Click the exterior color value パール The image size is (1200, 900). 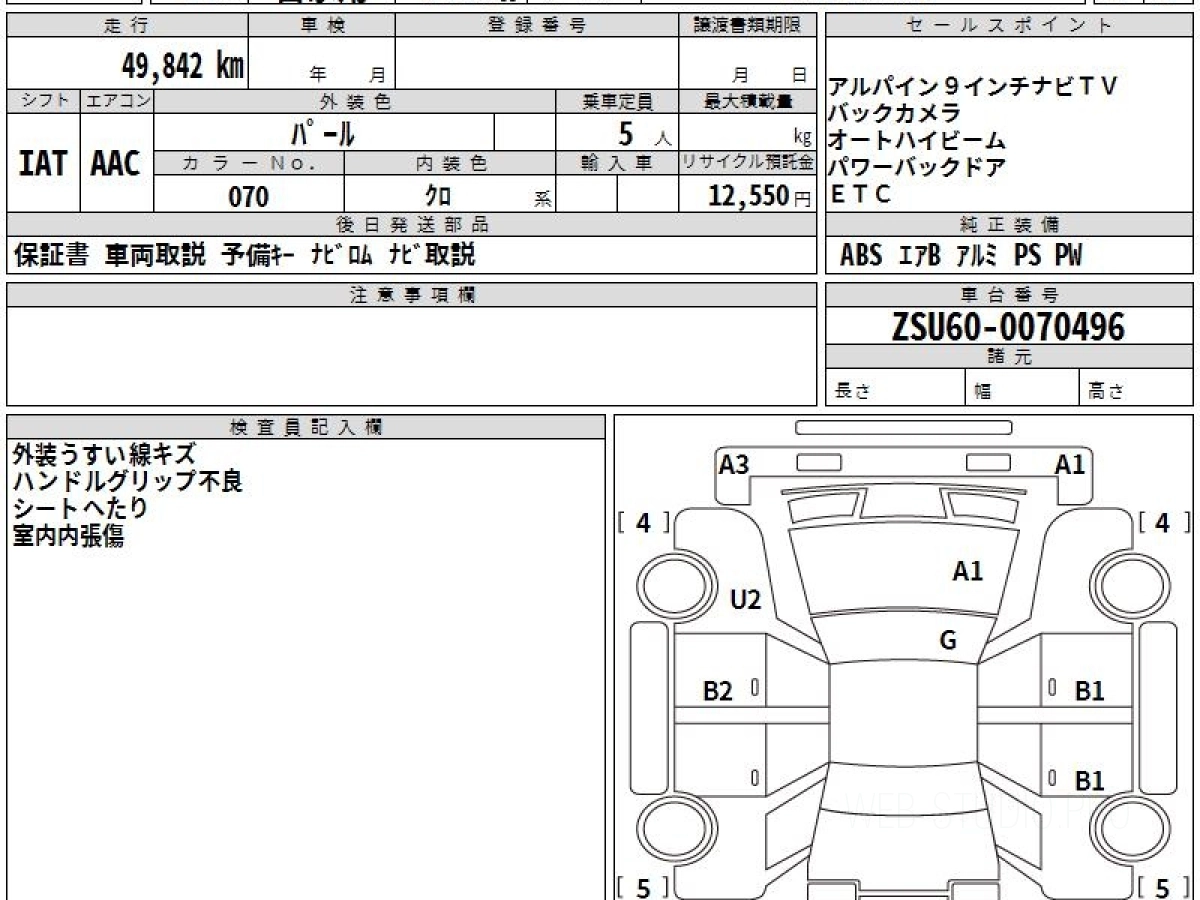pos(323,132)
